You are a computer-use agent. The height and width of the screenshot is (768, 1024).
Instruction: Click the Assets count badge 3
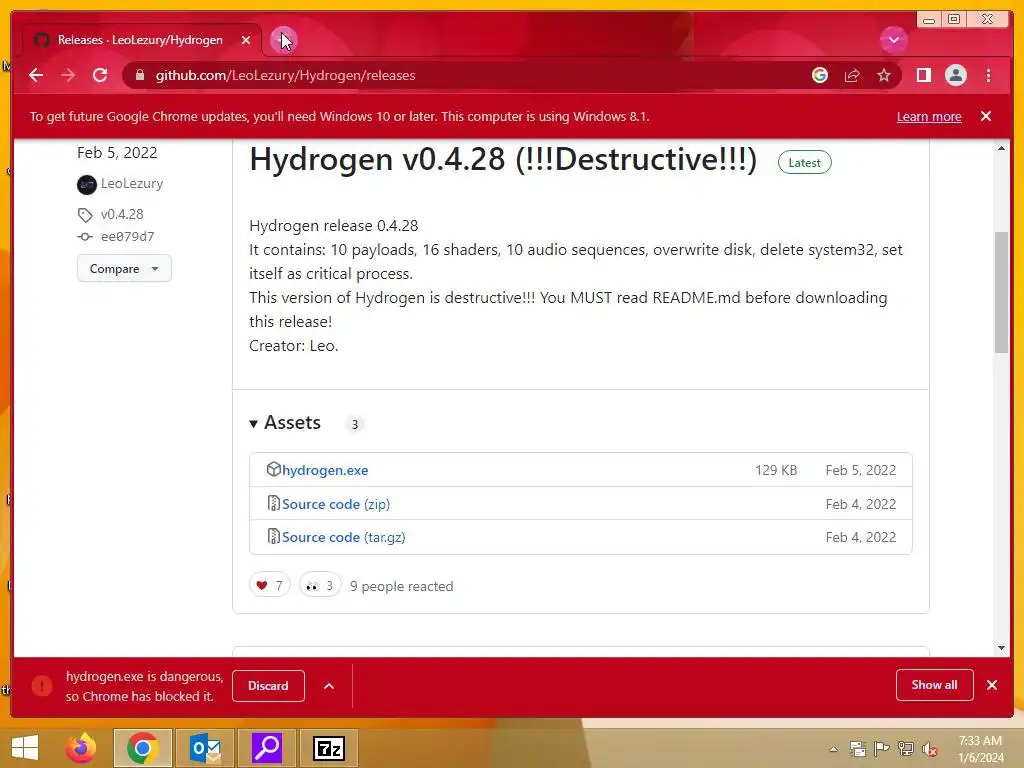click(x=355, y=424)
